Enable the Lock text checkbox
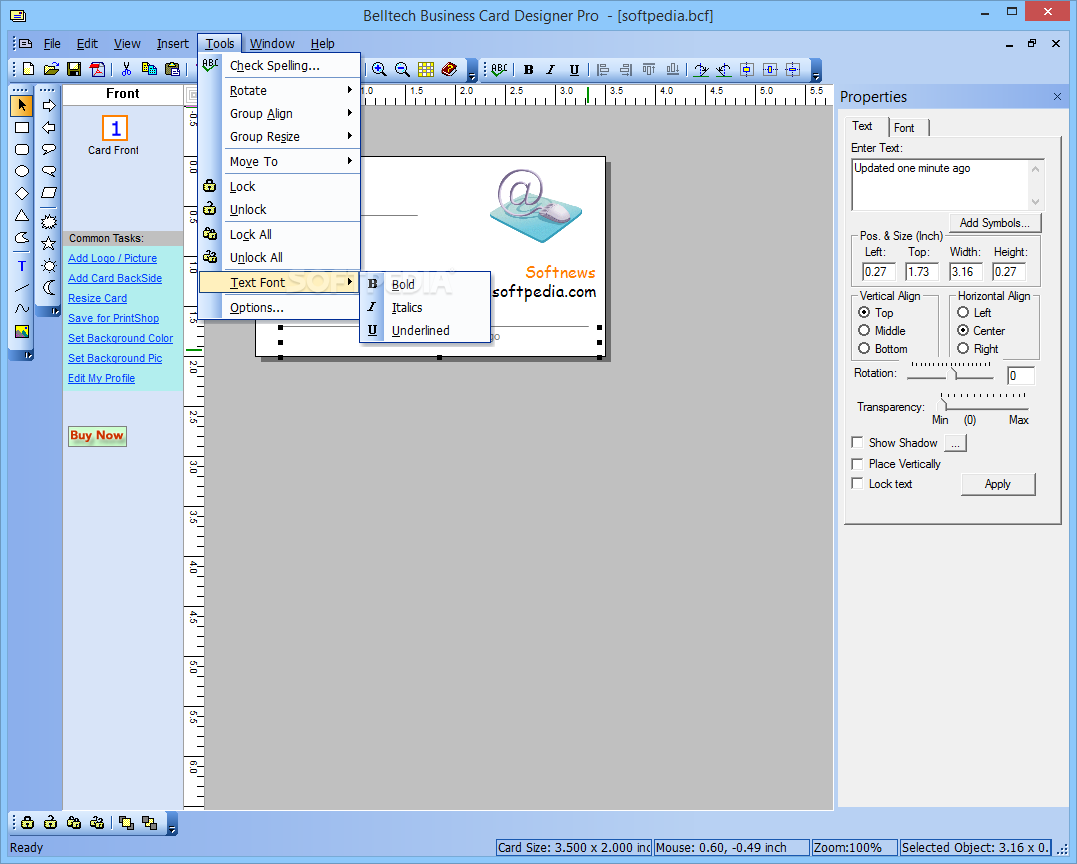The height and width of the screenshot is (864, 1077). tap(857, 484)
